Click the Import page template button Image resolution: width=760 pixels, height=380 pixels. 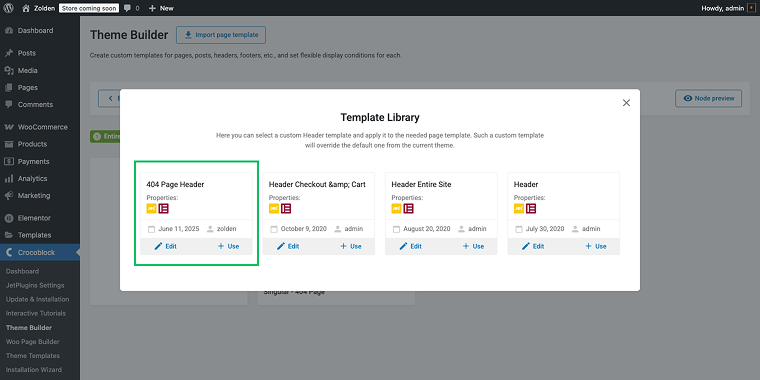point(221,35)
